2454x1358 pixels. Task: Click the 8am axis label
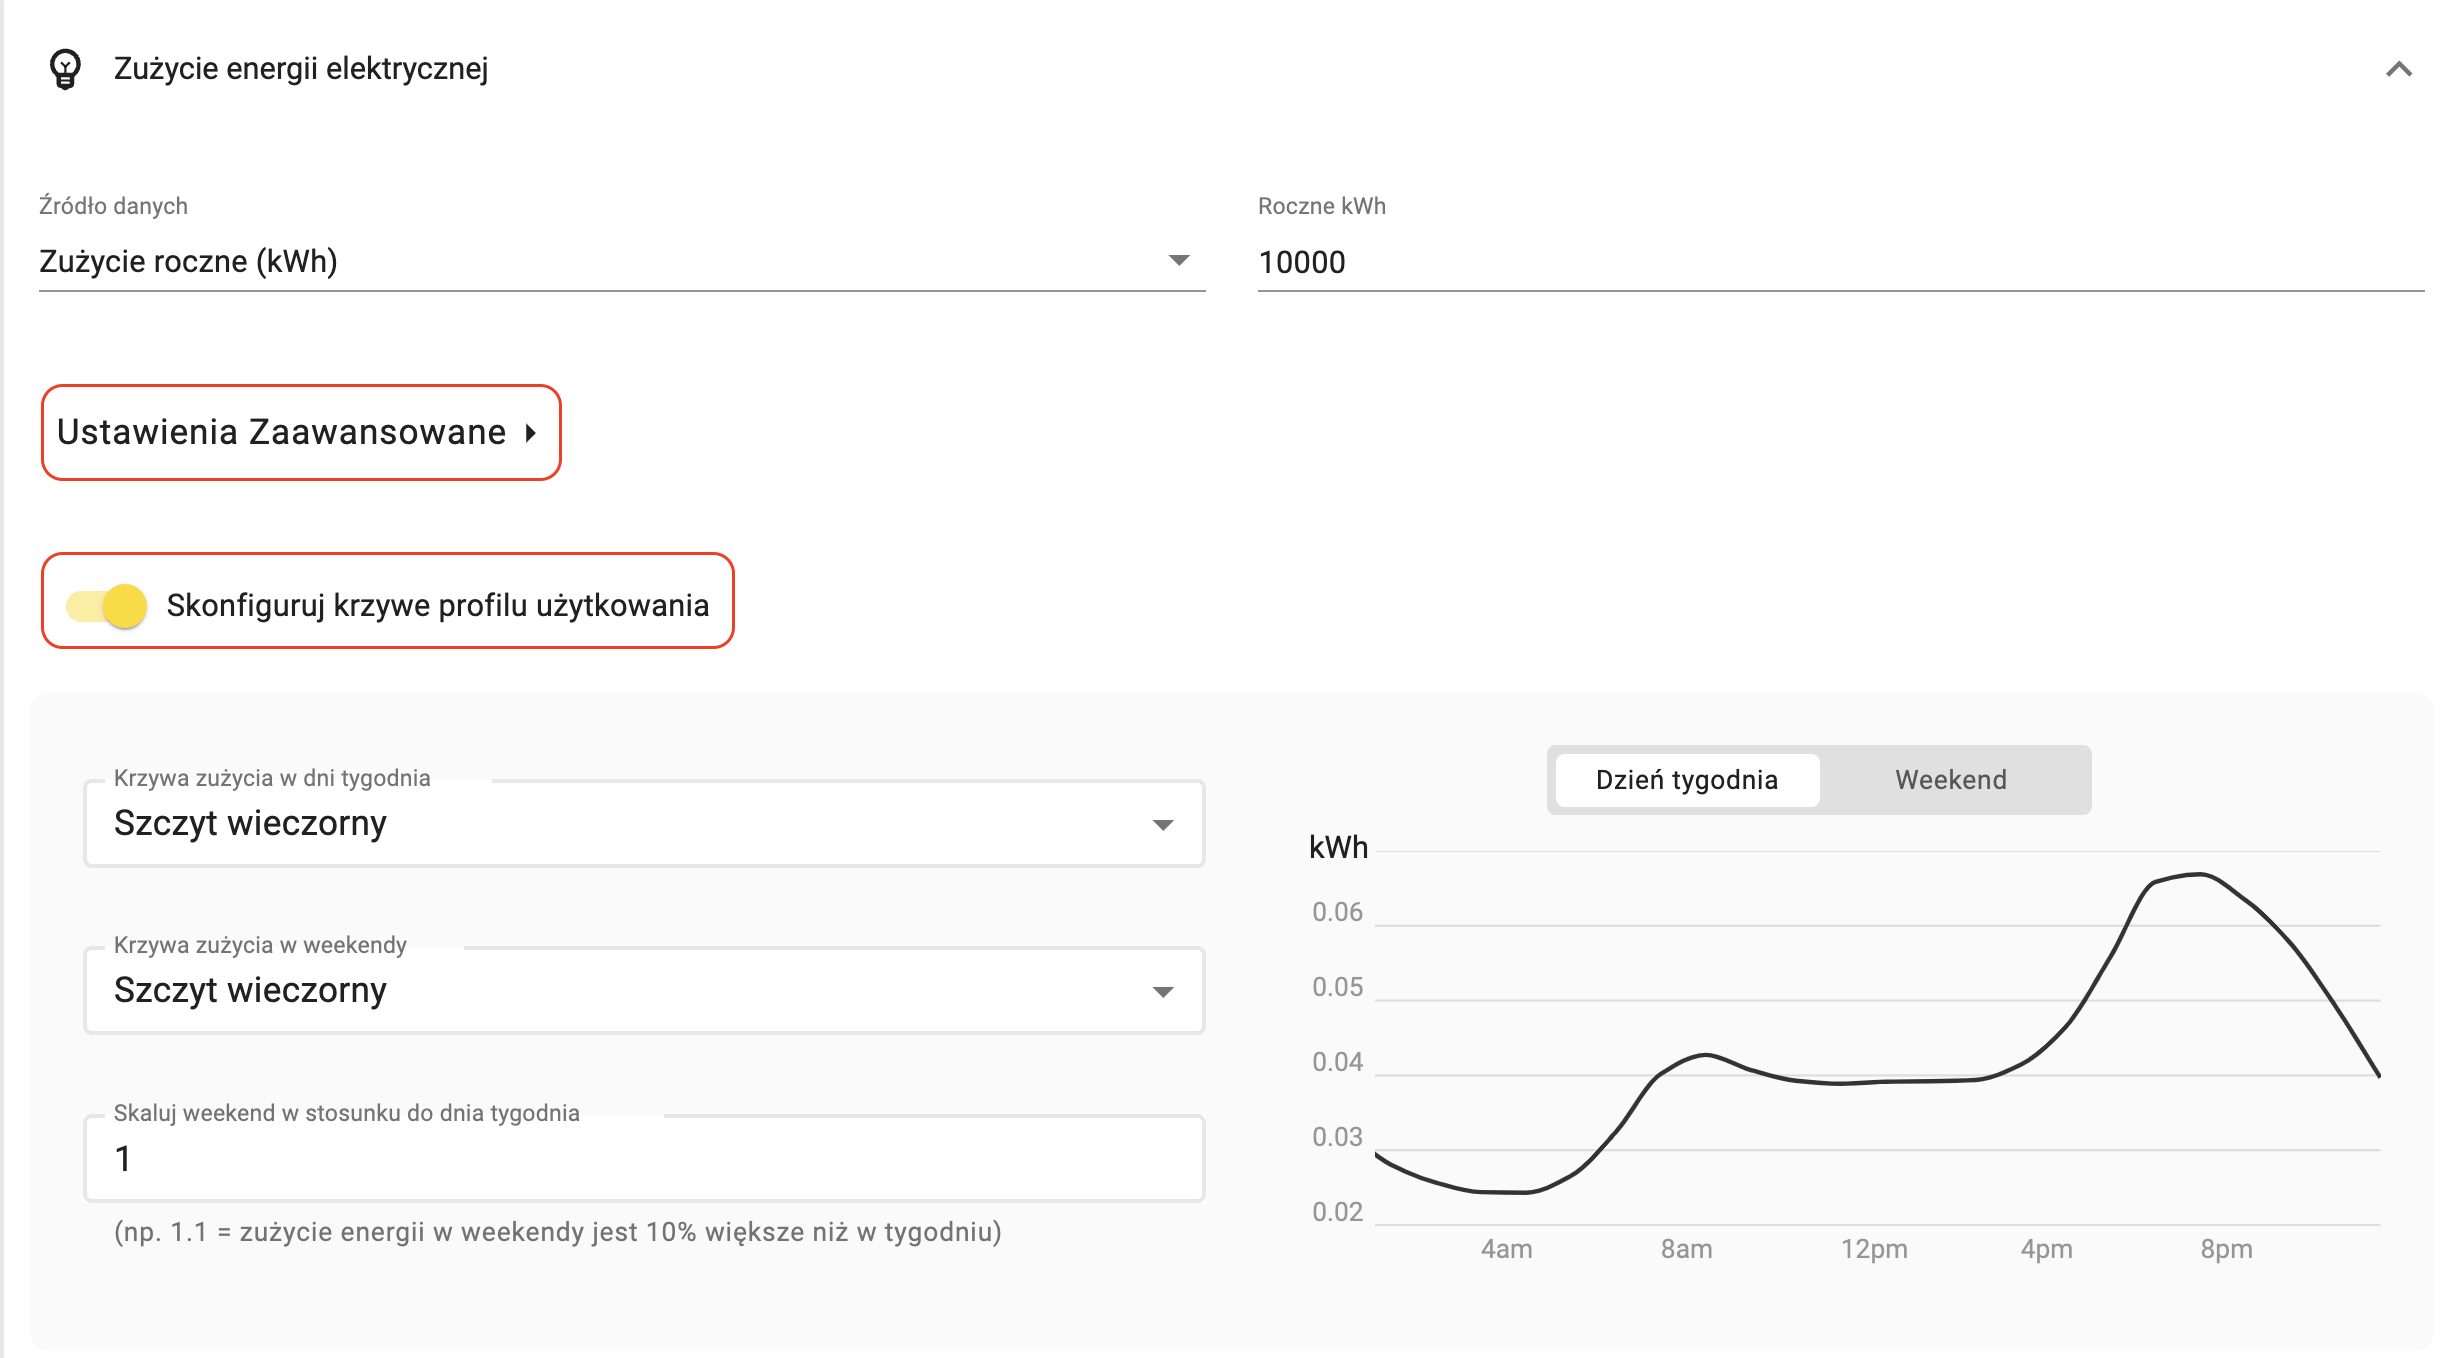coord(1686,1249)
